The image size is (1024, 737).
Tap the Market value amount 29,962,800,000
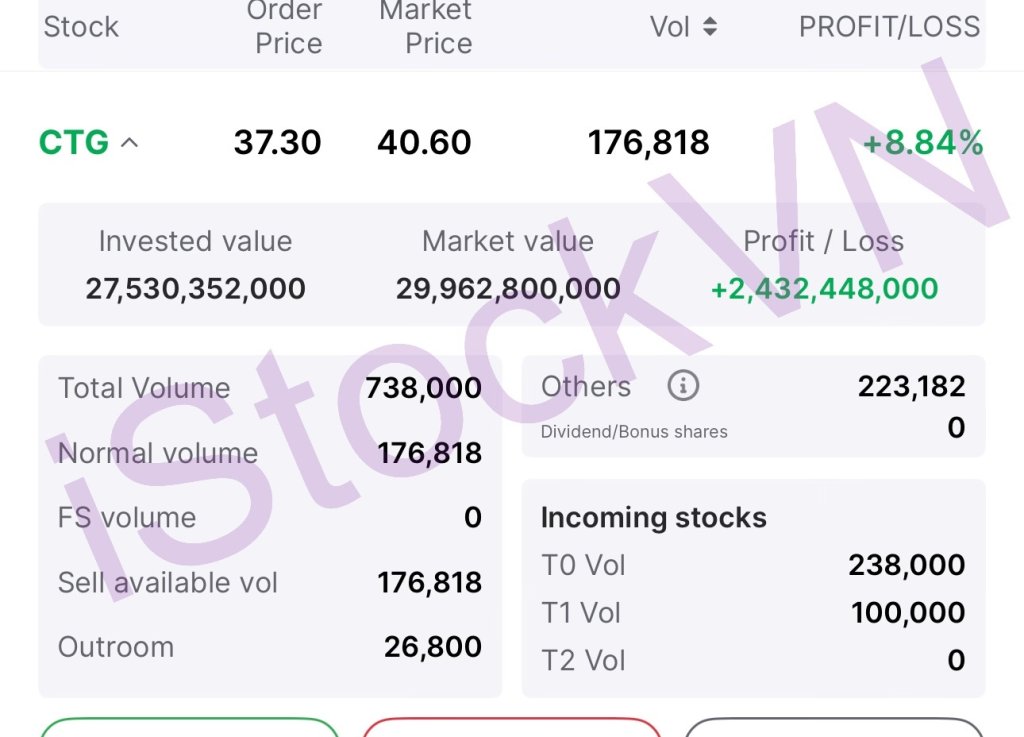[x=508, y=289]
